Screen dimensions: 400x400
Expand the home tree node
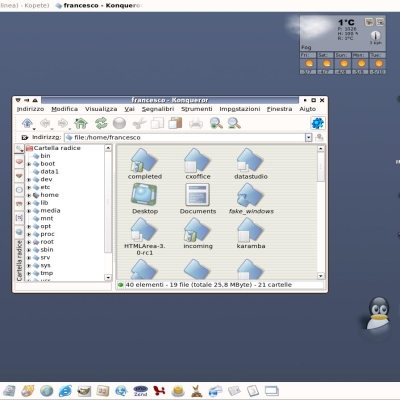pos(29,195)
